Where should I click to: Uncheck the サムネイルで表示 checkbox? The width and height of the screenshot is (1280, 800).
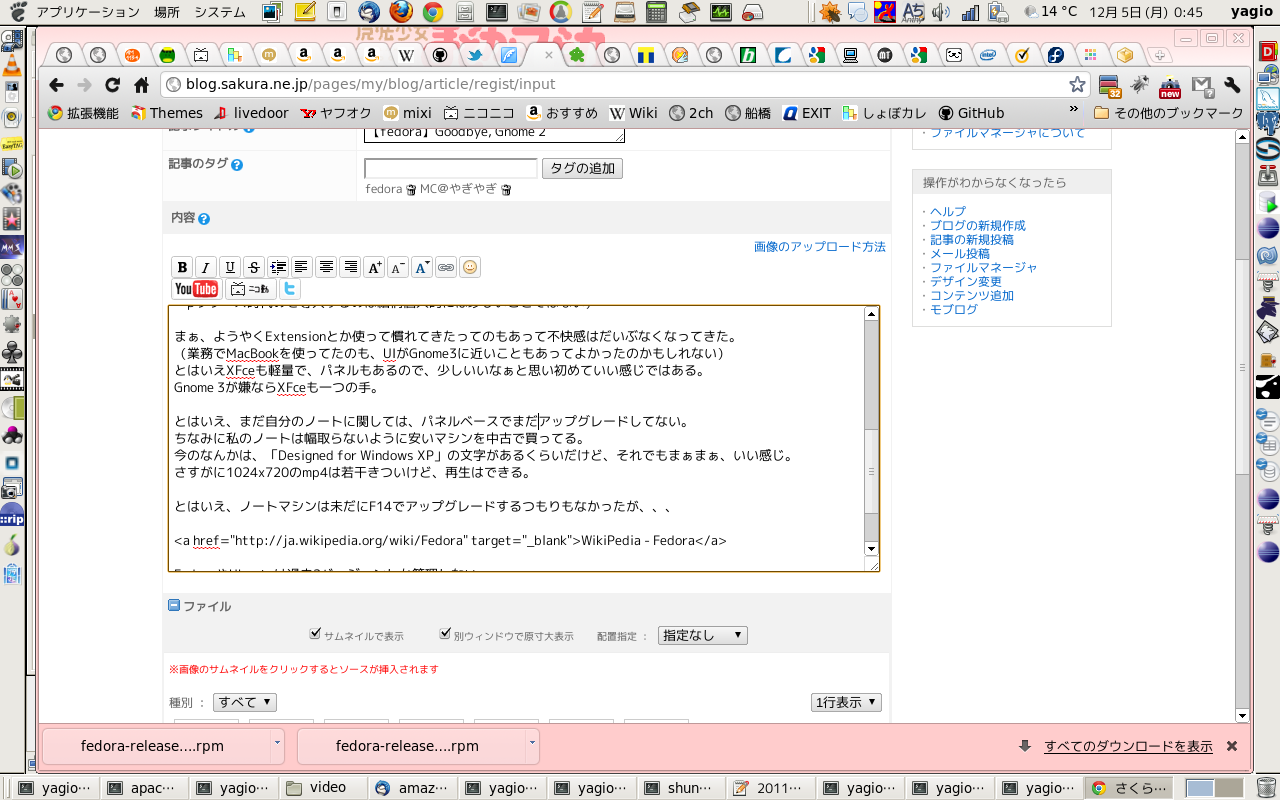point(316,634)
